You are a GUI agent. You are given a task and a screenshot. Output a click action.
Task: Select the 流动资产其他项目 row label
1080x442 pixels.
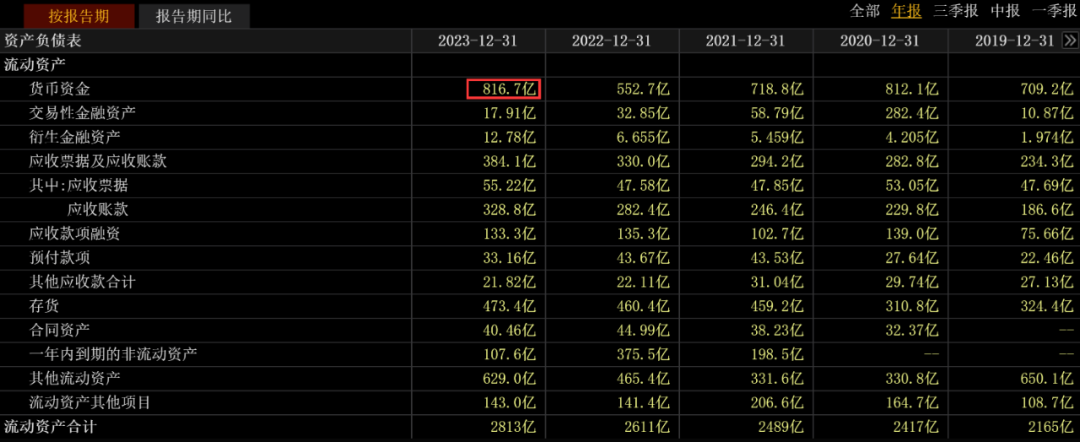click(90, 403)
